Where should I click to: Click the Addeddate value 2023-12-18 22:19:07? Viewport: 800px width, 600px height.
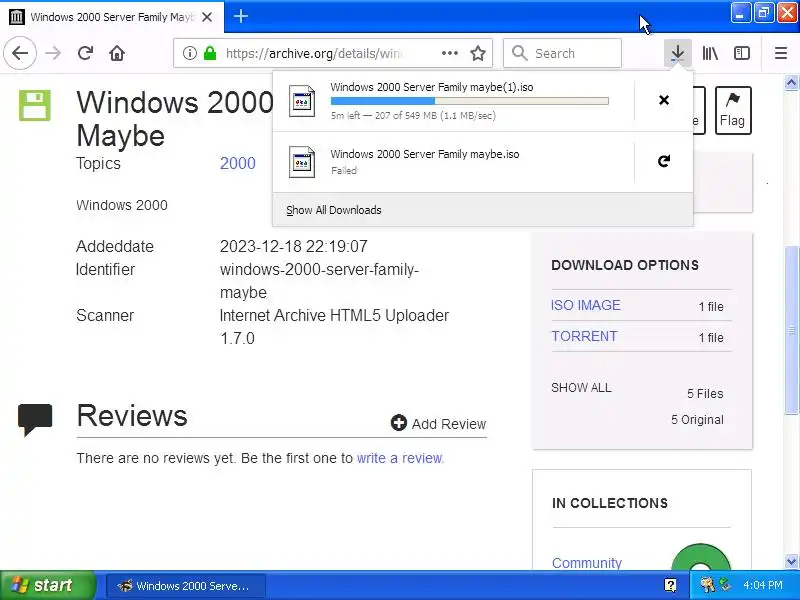(293, 246)
